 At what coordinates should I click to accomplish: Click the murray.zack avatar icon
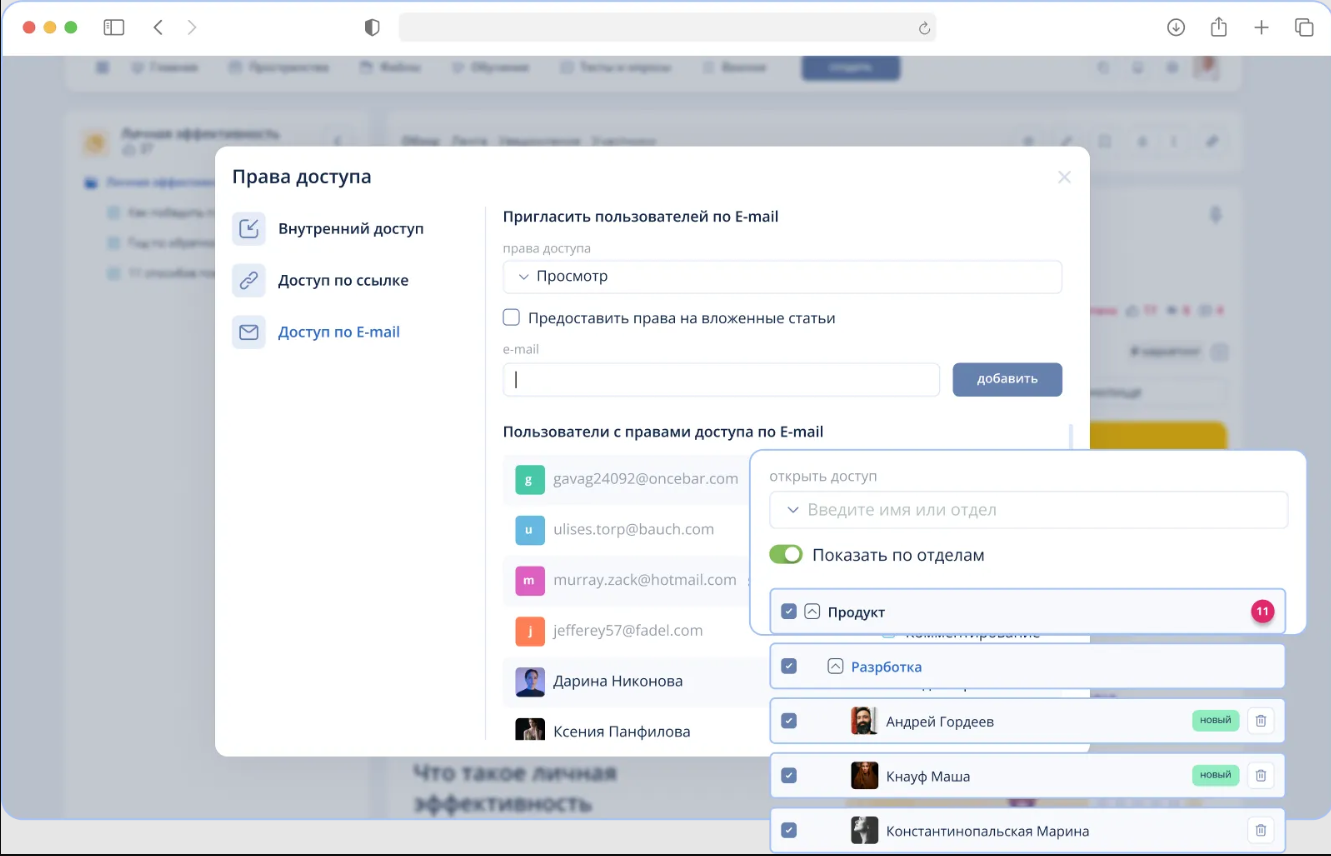[530, 580]
